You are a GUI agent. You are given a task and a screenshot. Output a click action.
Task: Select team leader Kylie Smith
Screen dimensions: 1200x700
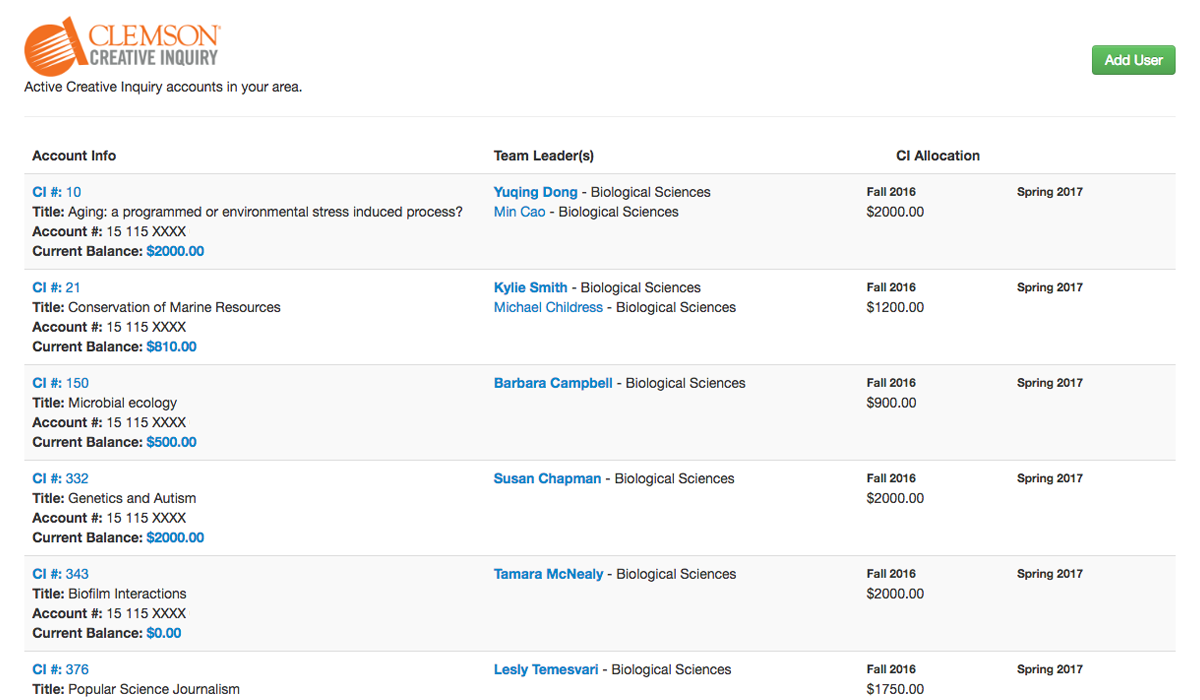click(x=530, y=287)
